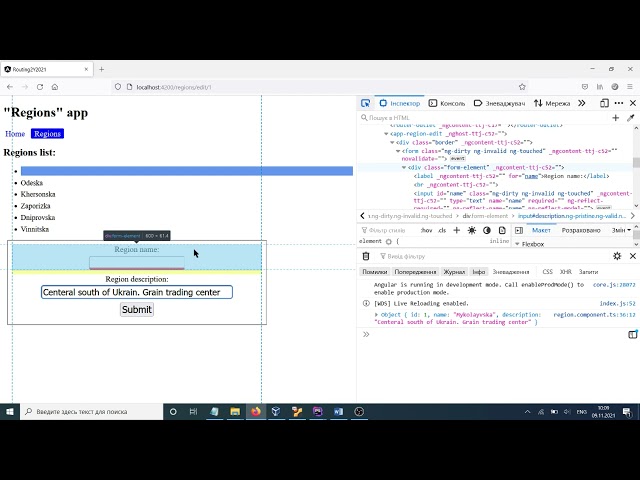Collapse the app-region-edit node
The image size is (640, 480).
pyautogui.click(x=386, y=134)
